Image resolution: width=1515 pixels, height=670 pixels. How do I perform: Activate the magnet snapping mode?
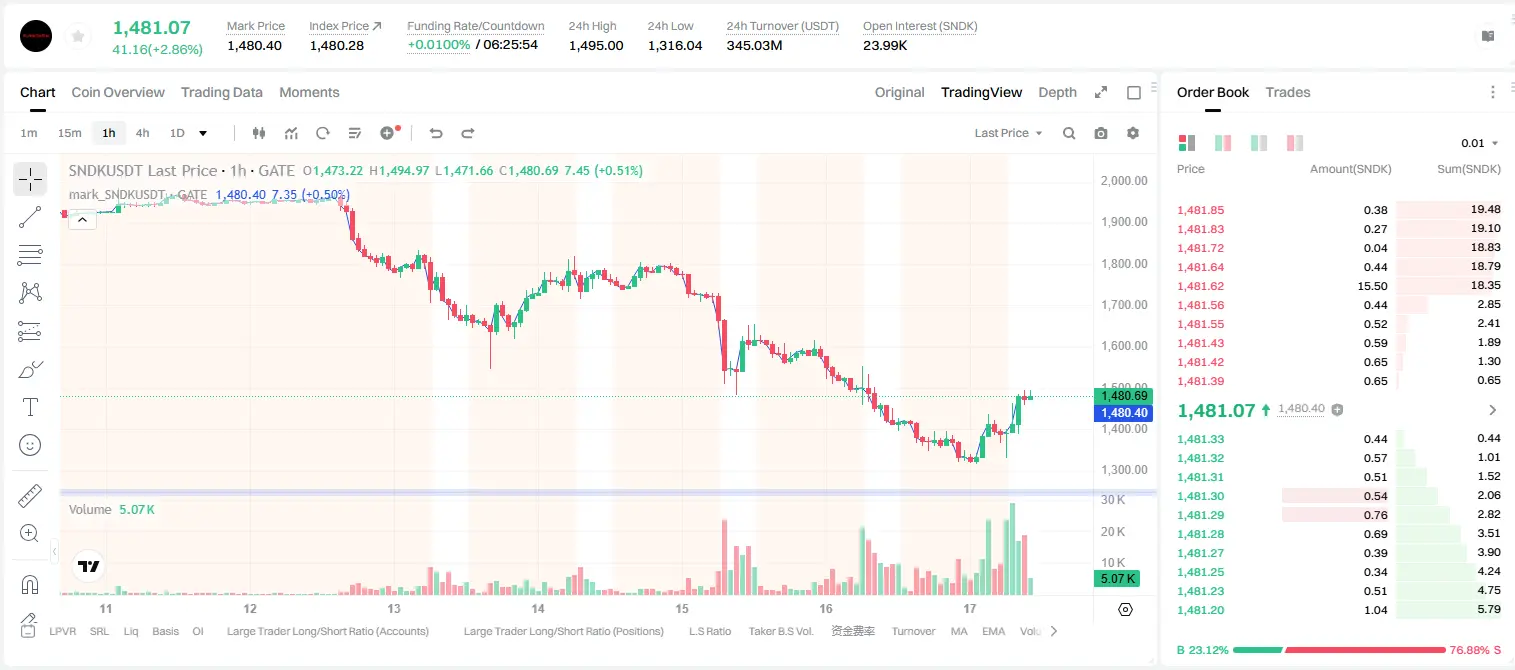[30, 585]
